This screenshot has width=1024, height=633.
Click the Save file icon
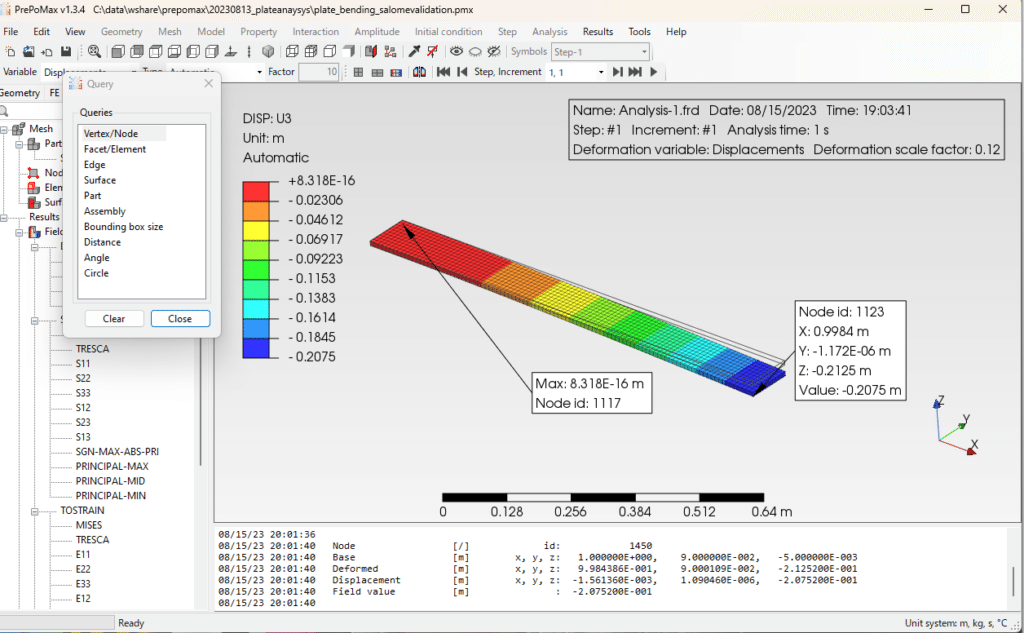[66, 51]
